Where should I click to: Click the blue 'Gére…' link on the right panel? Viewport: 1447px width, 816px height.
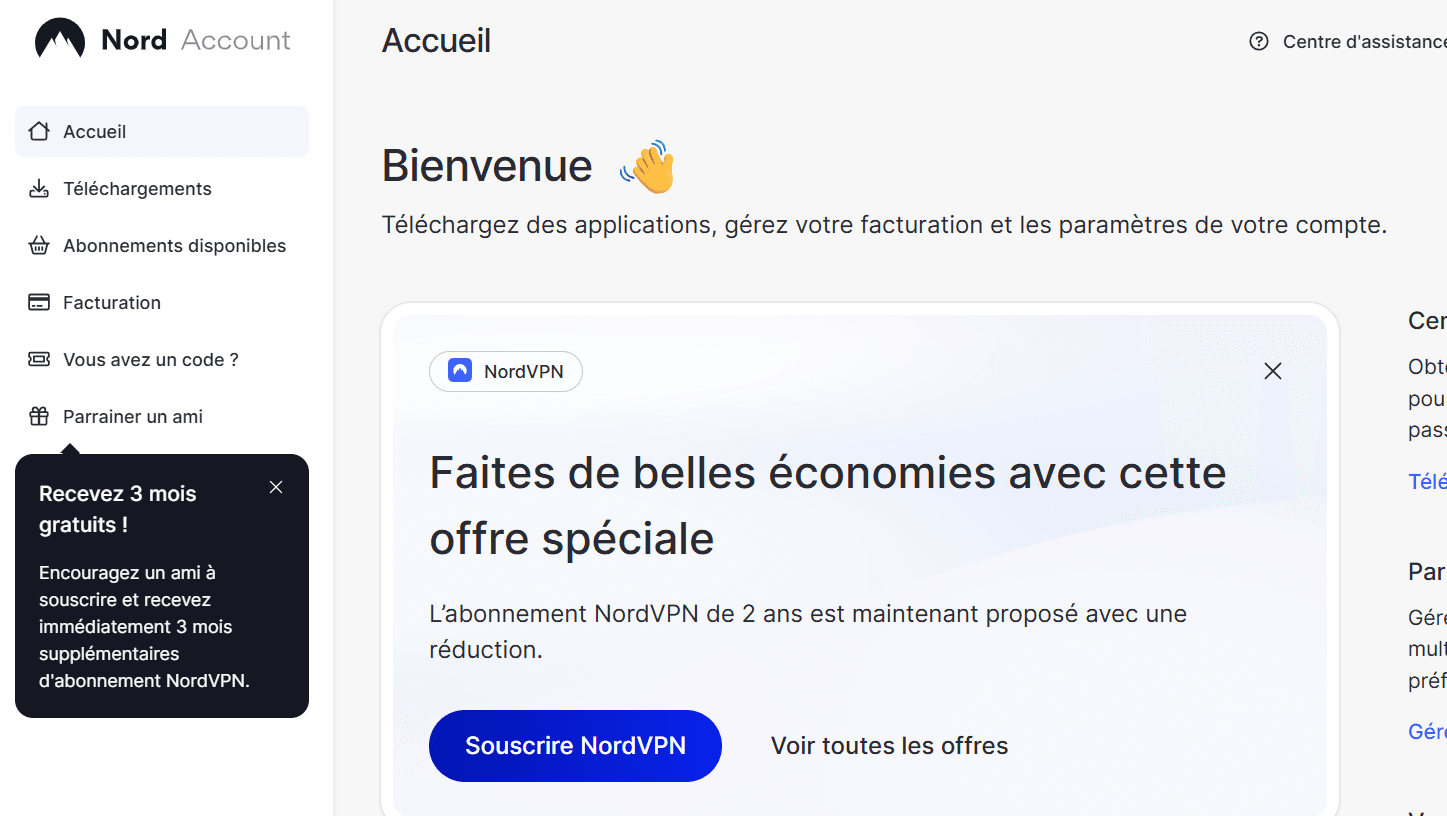click(x=1426, y=731)
